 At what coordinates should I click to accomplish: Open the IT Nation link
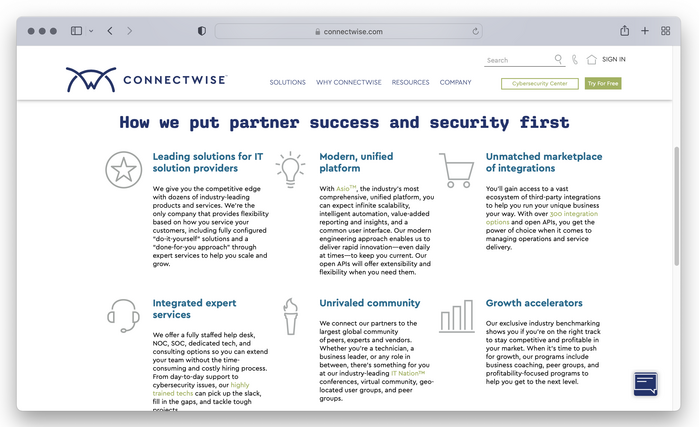408,373
